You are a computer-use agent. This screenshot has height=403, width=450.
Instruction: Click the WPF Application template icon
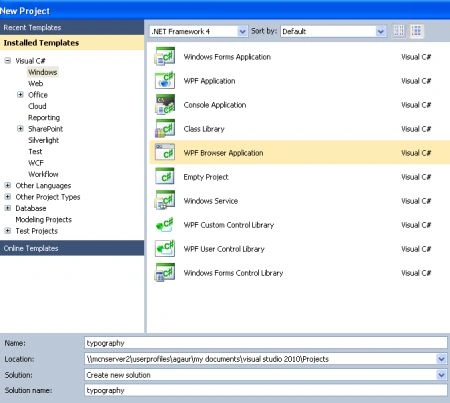[x=165, y=81]
